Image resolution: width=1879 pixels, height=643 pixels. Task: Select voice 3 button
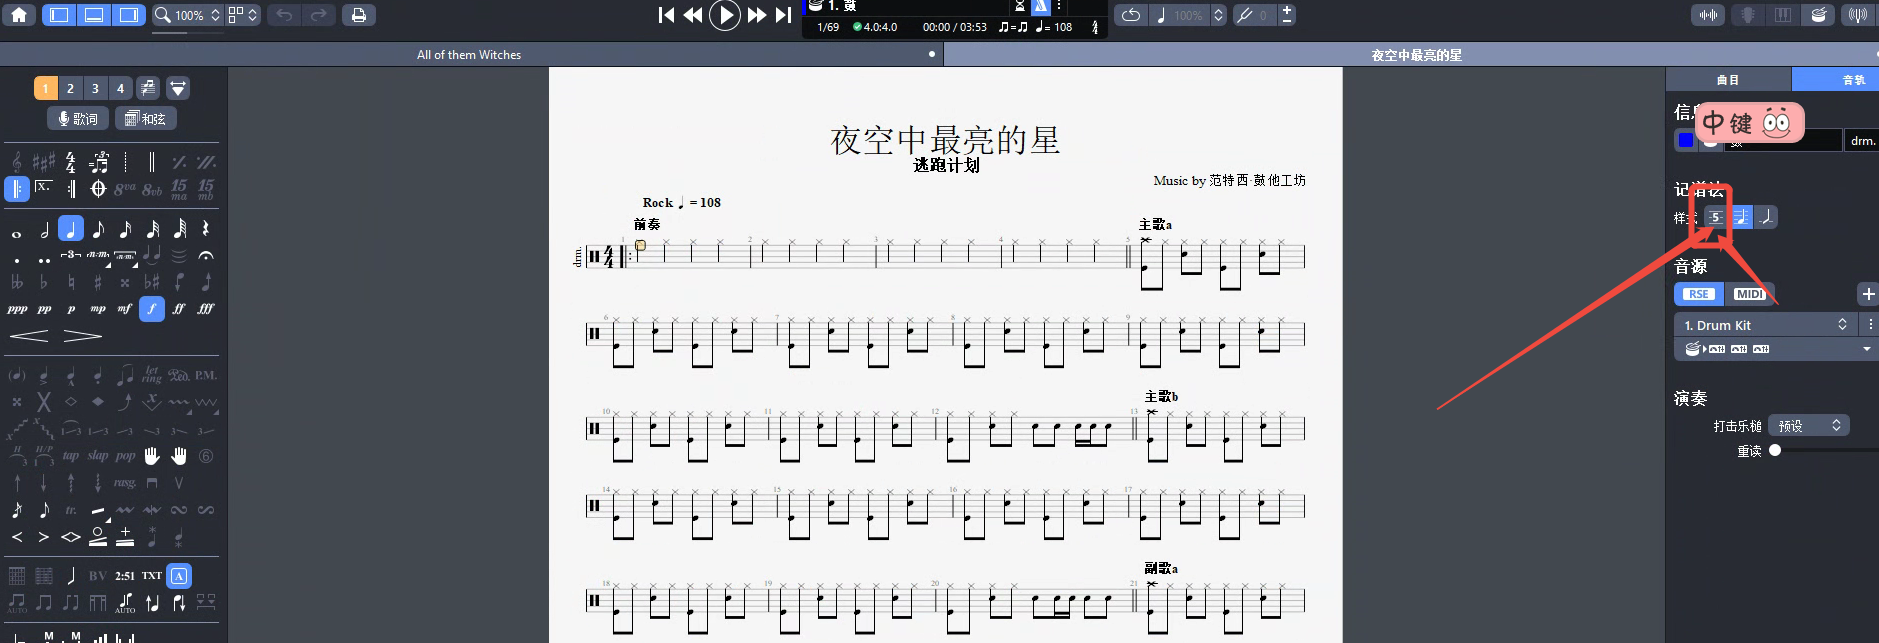click(x=95, y=88)
